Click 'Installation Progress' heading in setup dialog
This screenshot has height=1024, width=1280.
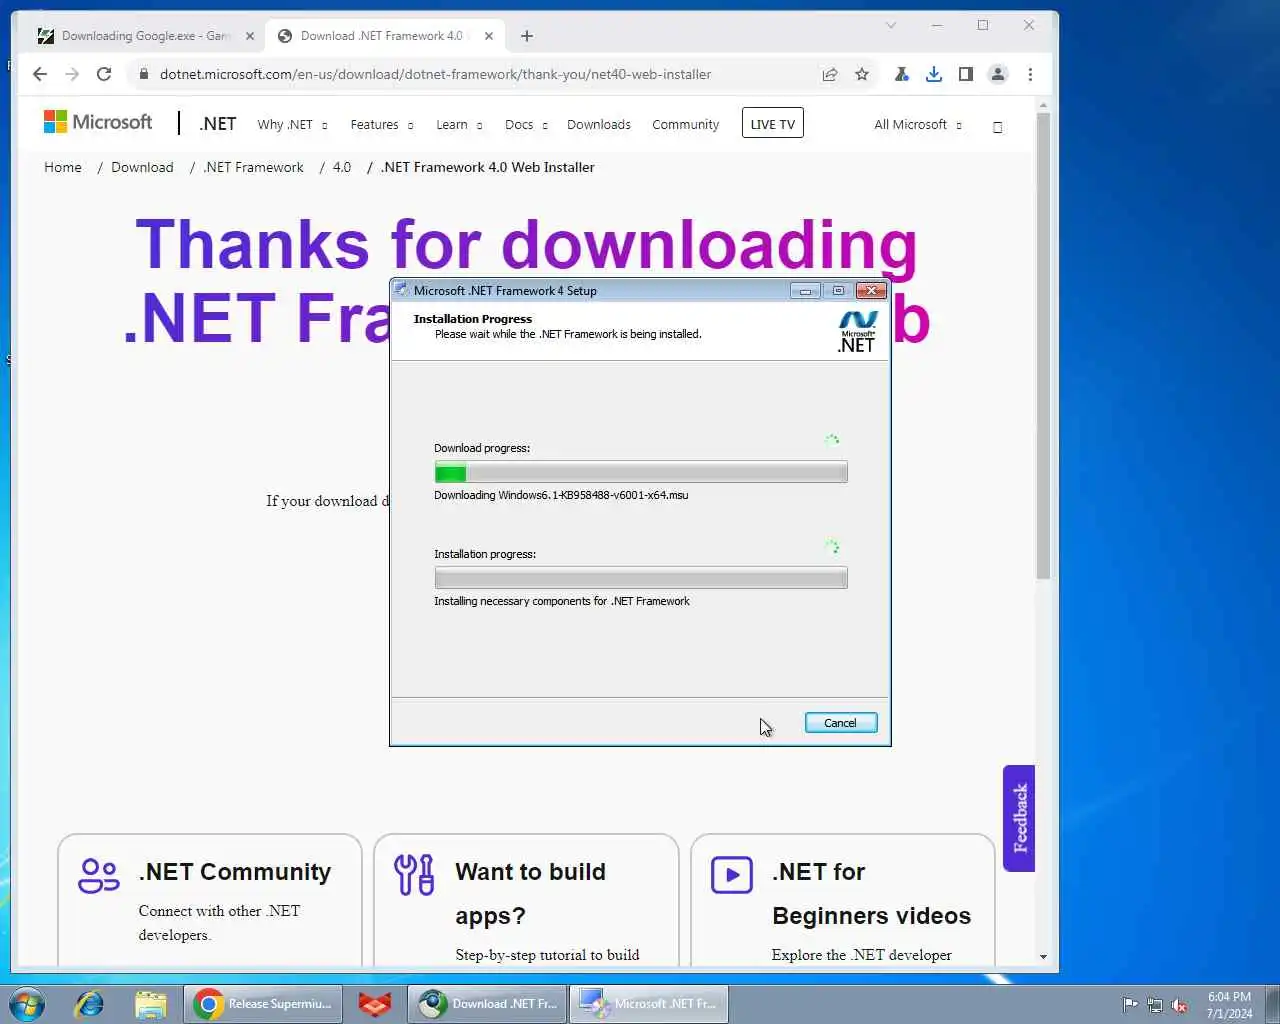pyautogui.click(x=473, y=319)
